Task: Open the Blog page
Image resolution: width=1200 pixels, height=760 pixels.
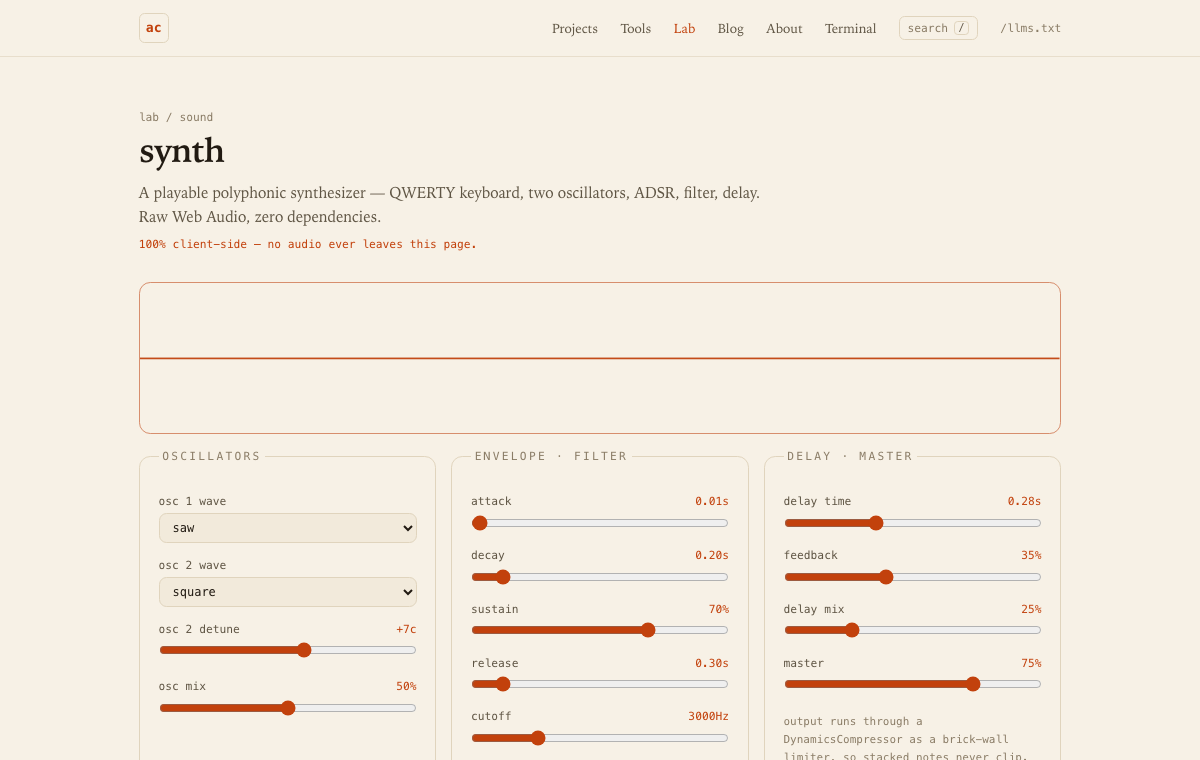Action: [730, 28]
